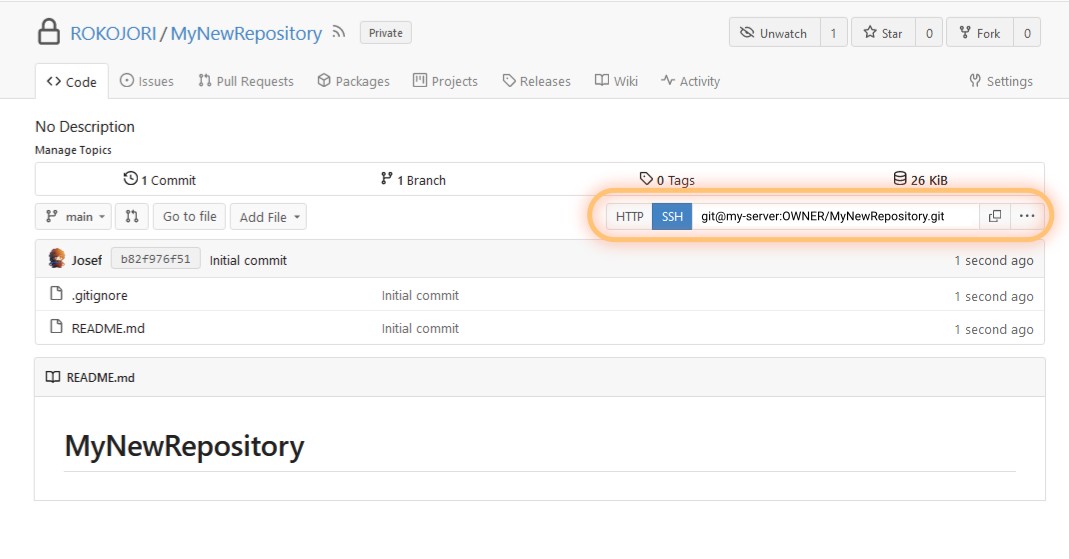Click the README.md file icon in list

[x=57, y=328]
